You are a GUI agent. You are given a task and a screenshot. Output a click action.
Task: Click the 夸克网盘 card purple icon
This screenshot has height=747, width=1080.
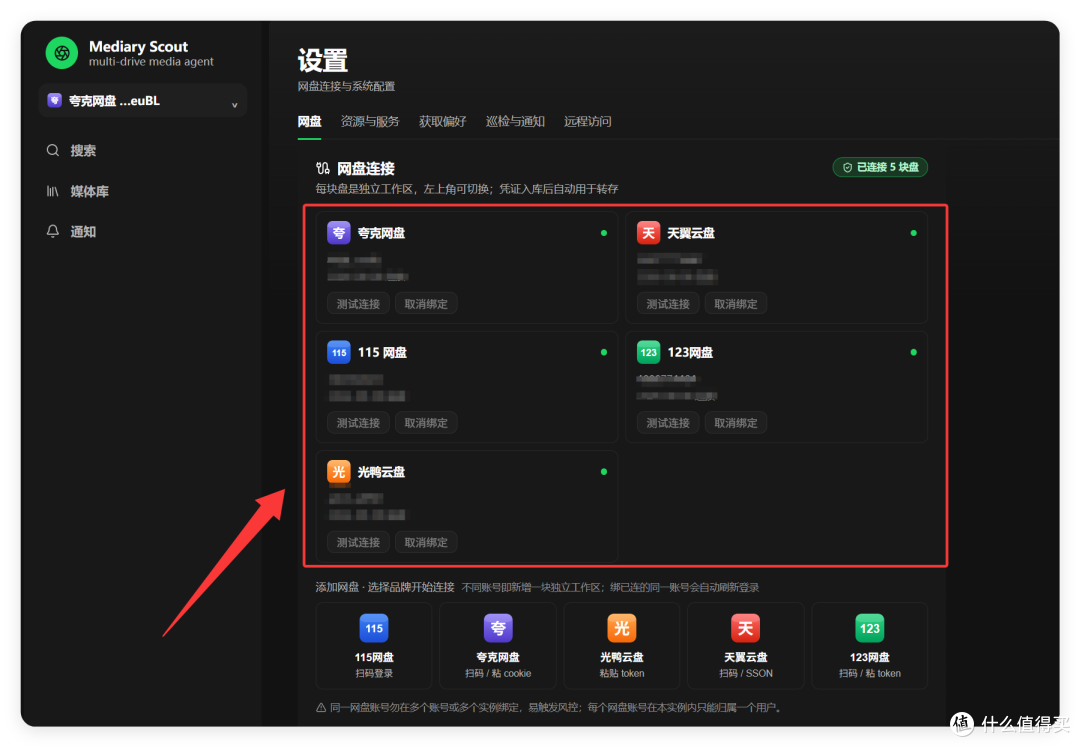coord(339,233)
